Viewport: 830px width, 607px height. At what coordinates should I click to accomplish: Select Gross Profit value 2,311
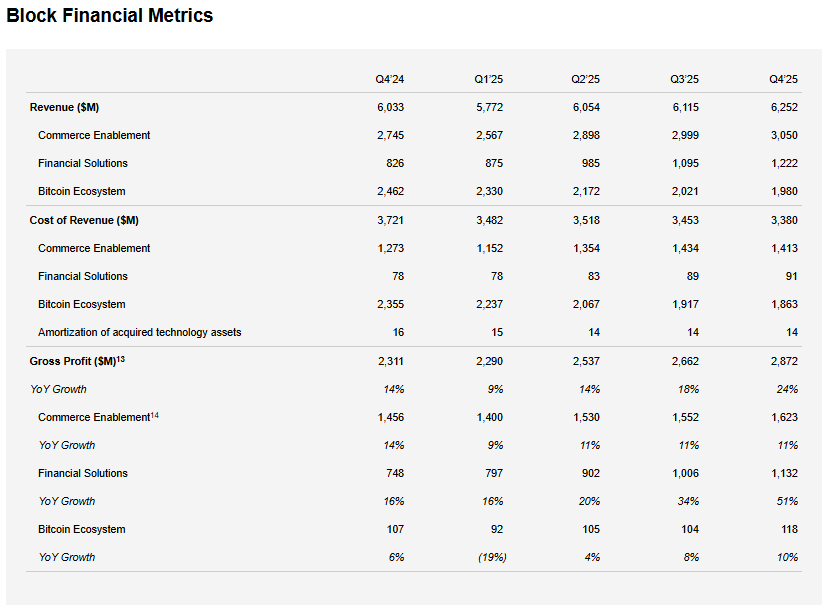[x=391, y=361]
